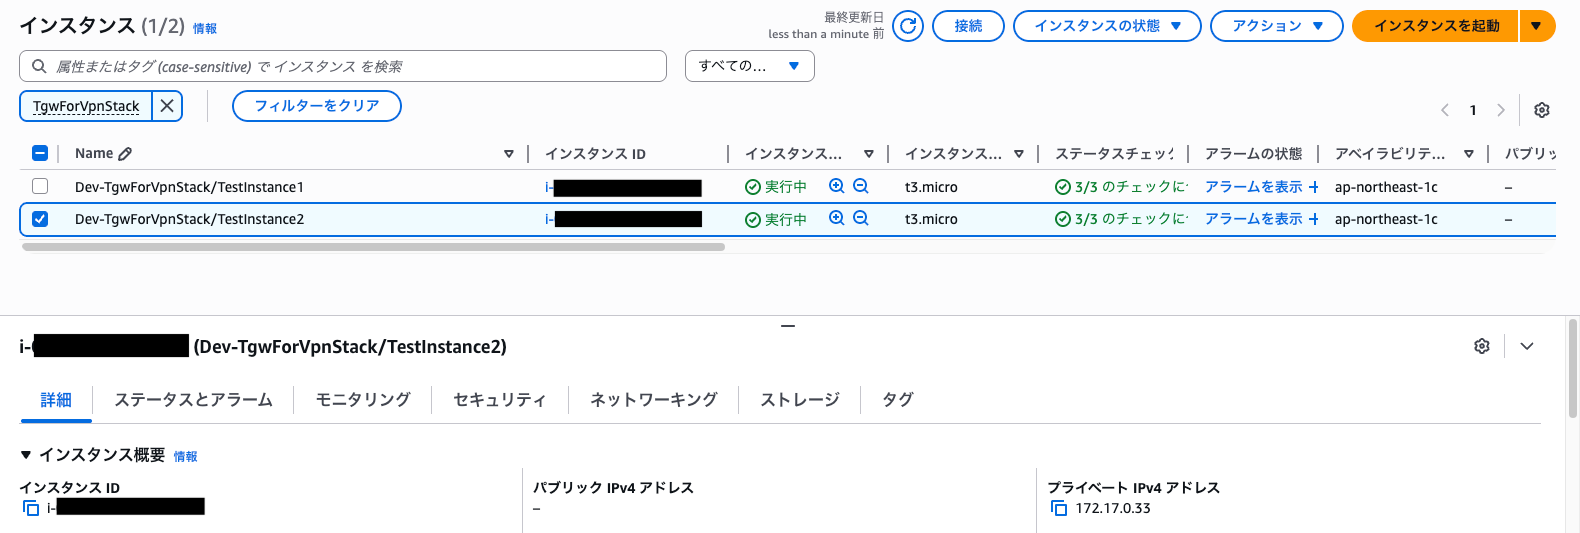This screenshot has height=533, width=1580.
Task: Click インスタンスを起動 button
Action: point(1436,26)
